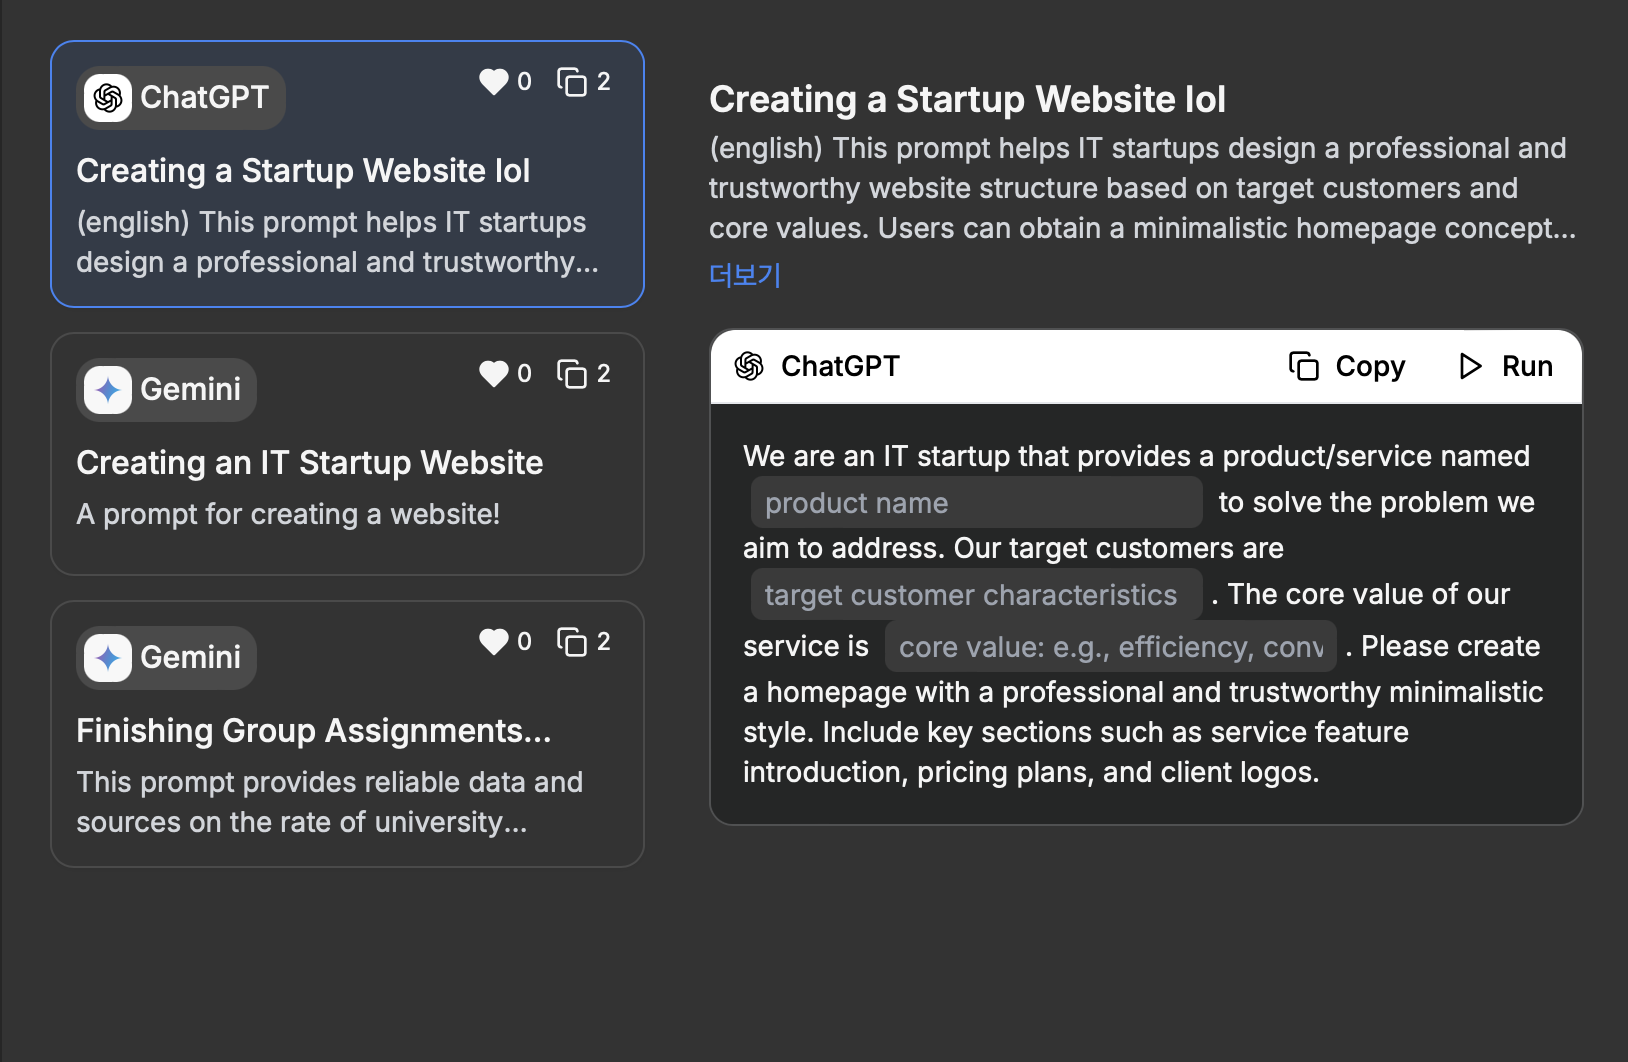Click the play icon beside Run
The image size is (1628, 1062).
pyautogui.click(x=1469, y=366)
